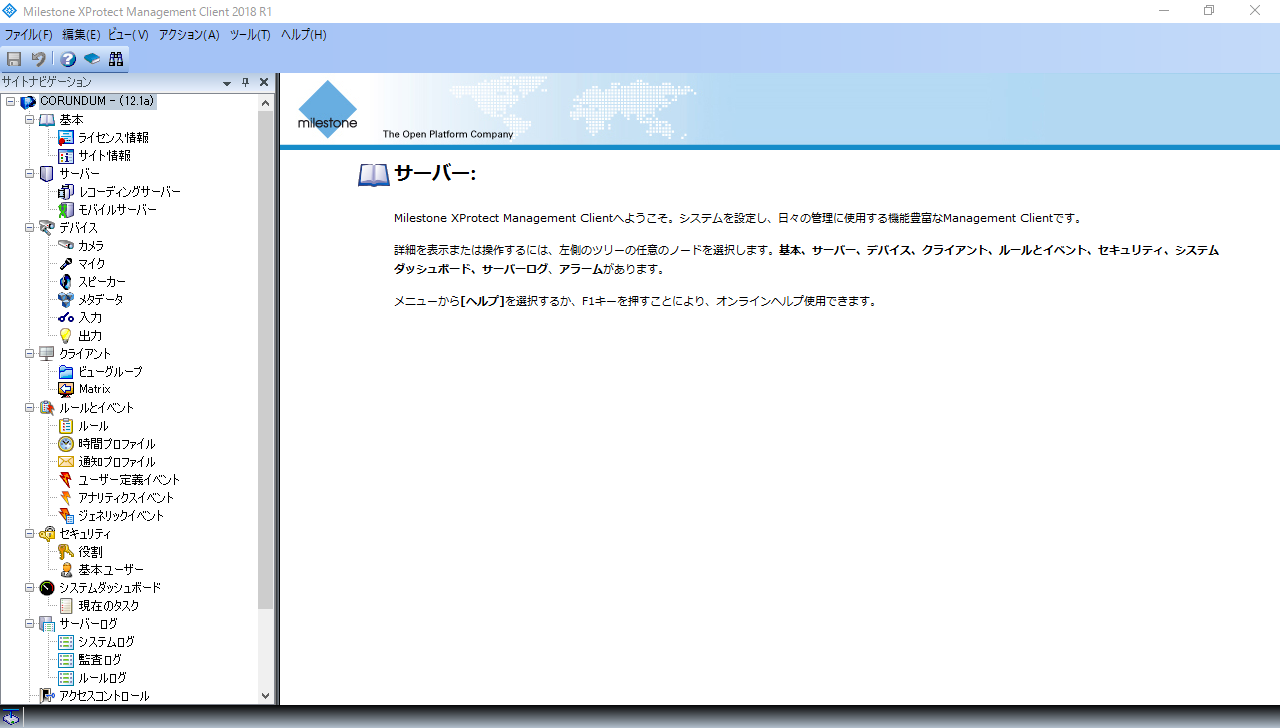Click the ユーザー定義イベント icon
The width and height of the screenshot is (1280, 728).
click(x=66, y=480)
